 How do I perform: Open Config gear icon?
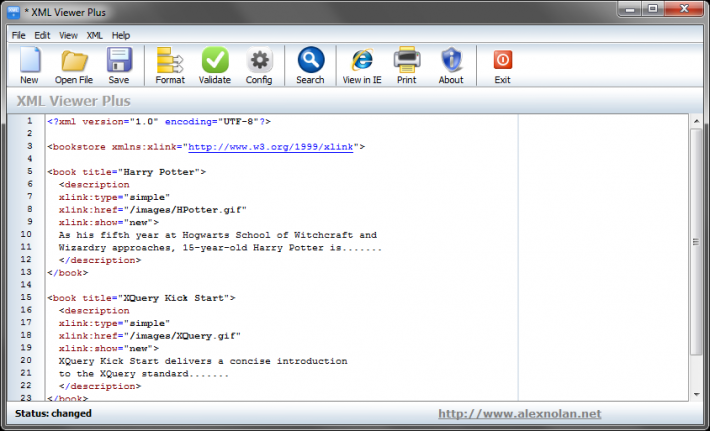[259, 60]
